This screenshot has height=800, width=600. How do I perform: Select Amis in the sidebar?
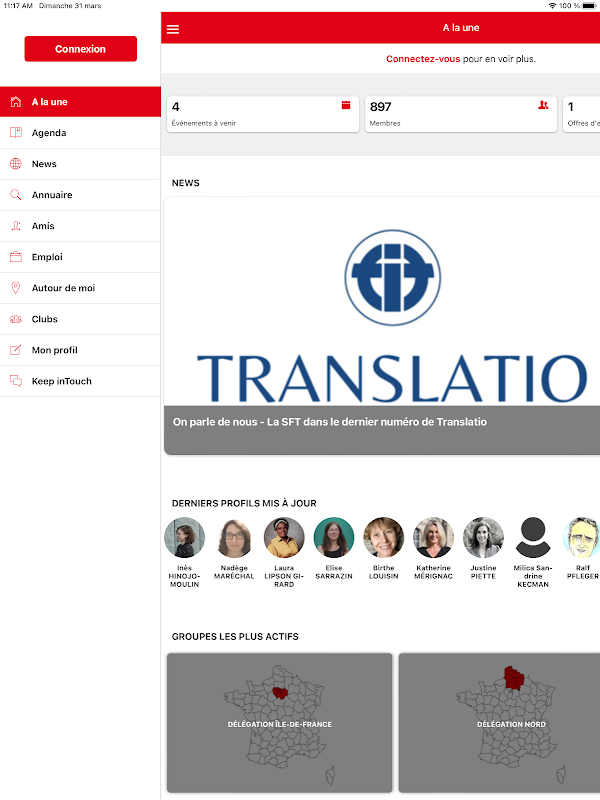(81, 226)
